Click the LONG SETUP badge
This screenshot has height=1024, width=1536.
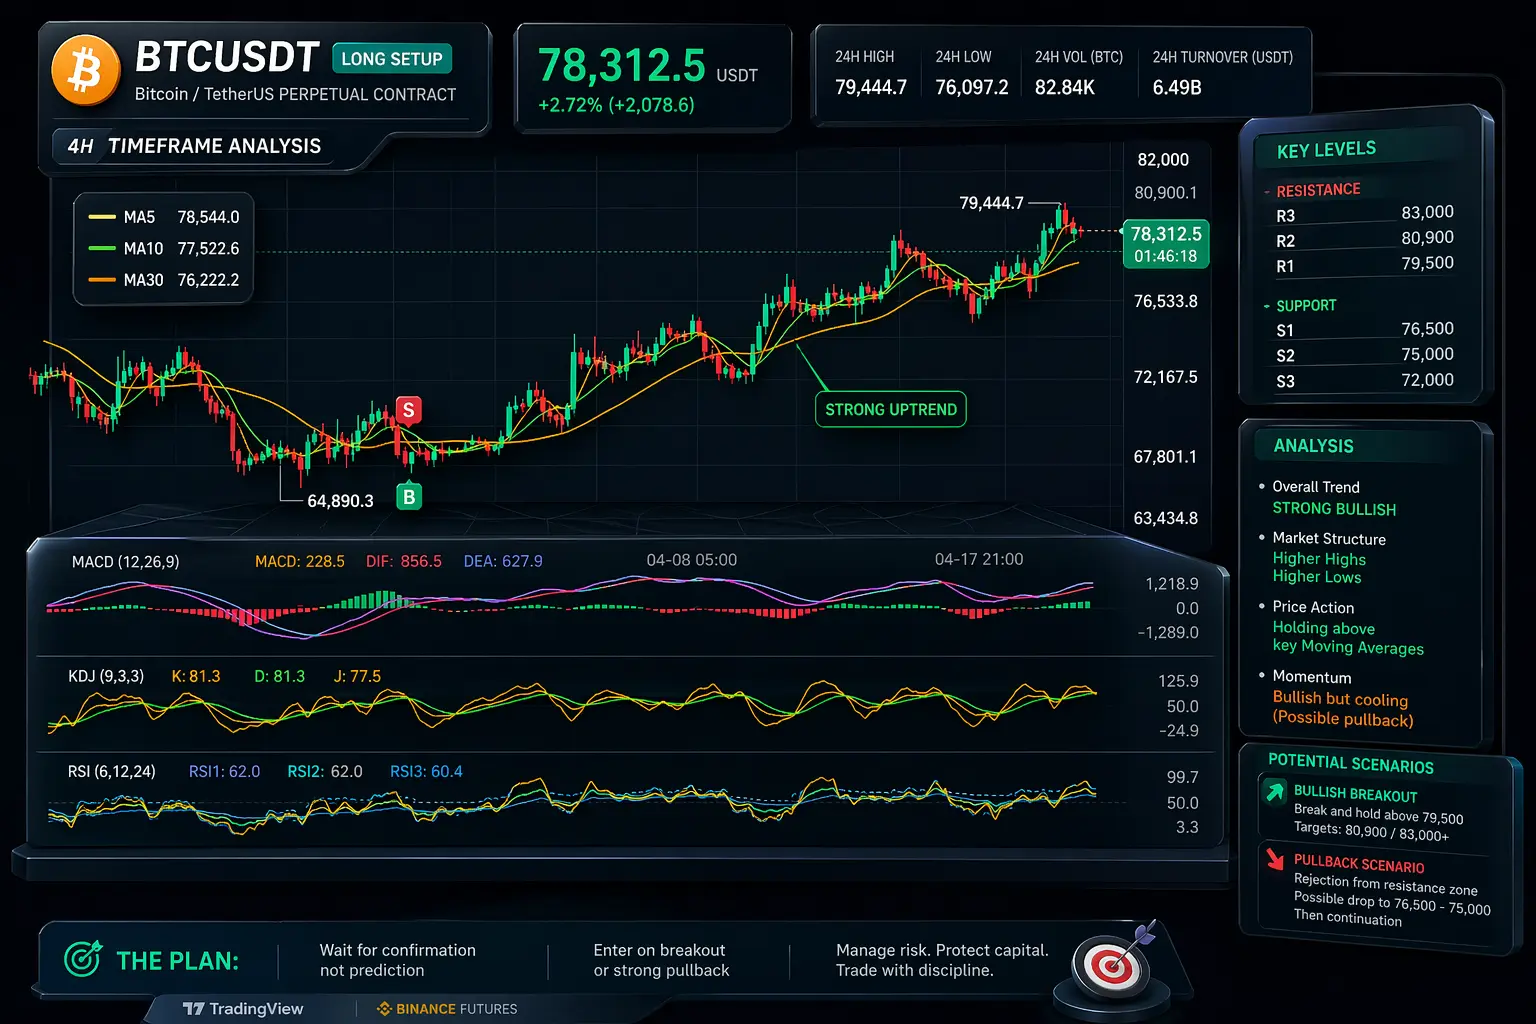tap(392, 59)
